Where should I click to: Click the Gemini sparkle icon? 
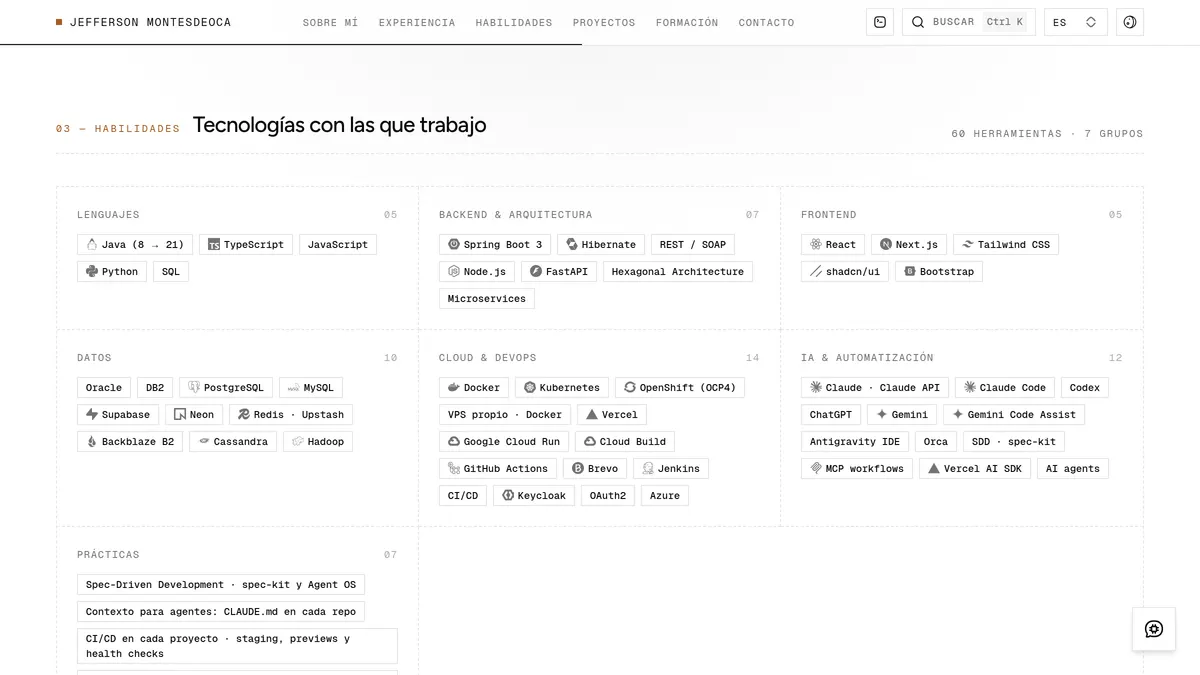pos(882,414)
